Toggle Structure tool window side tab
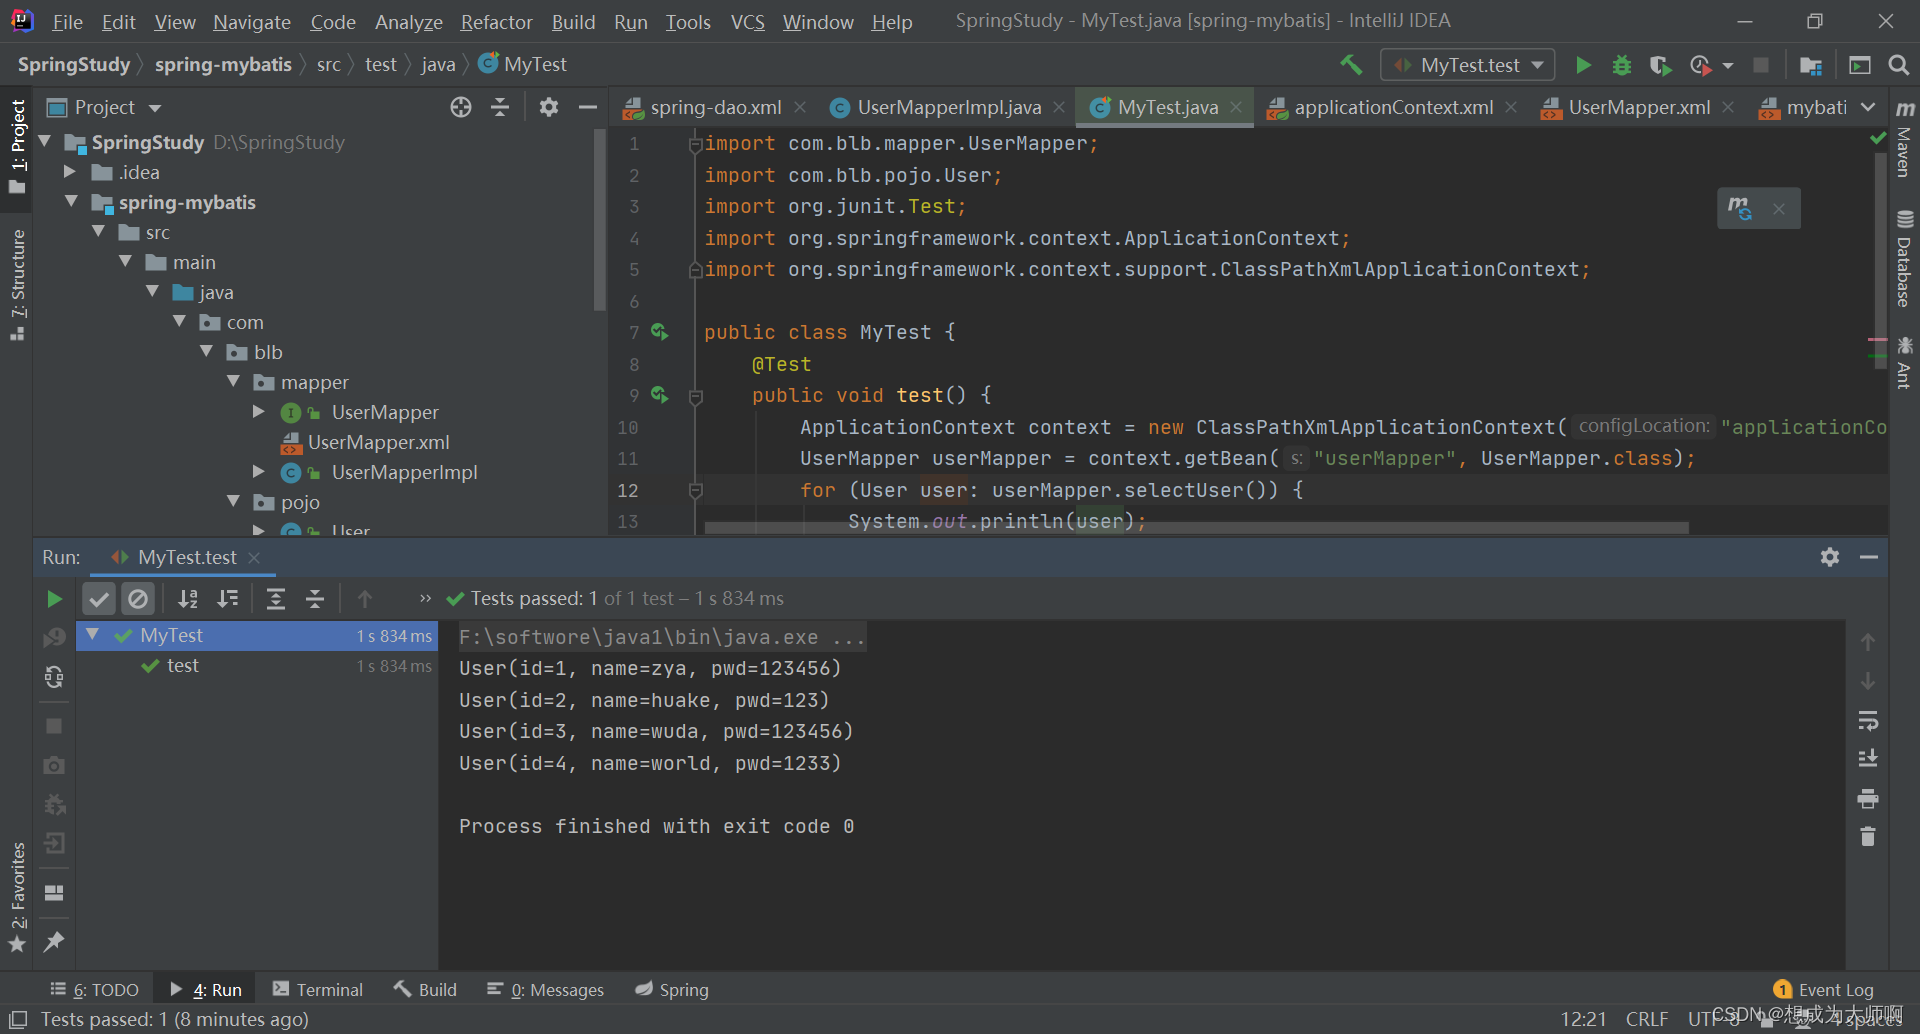Viewport: 1920px width, 1034px height. pos(17,285)
